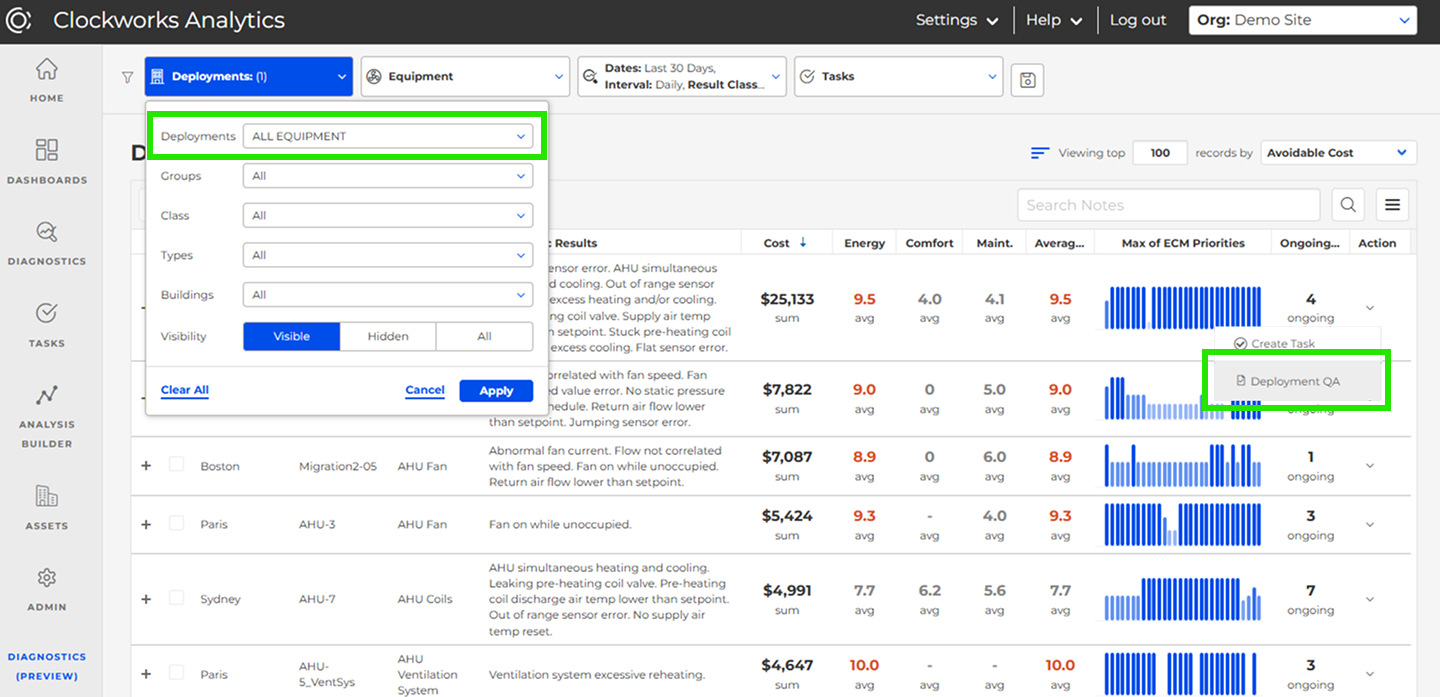The height and width of the screenshot is (697, 1440).
Task: Click Log out
Action: 1138,20
